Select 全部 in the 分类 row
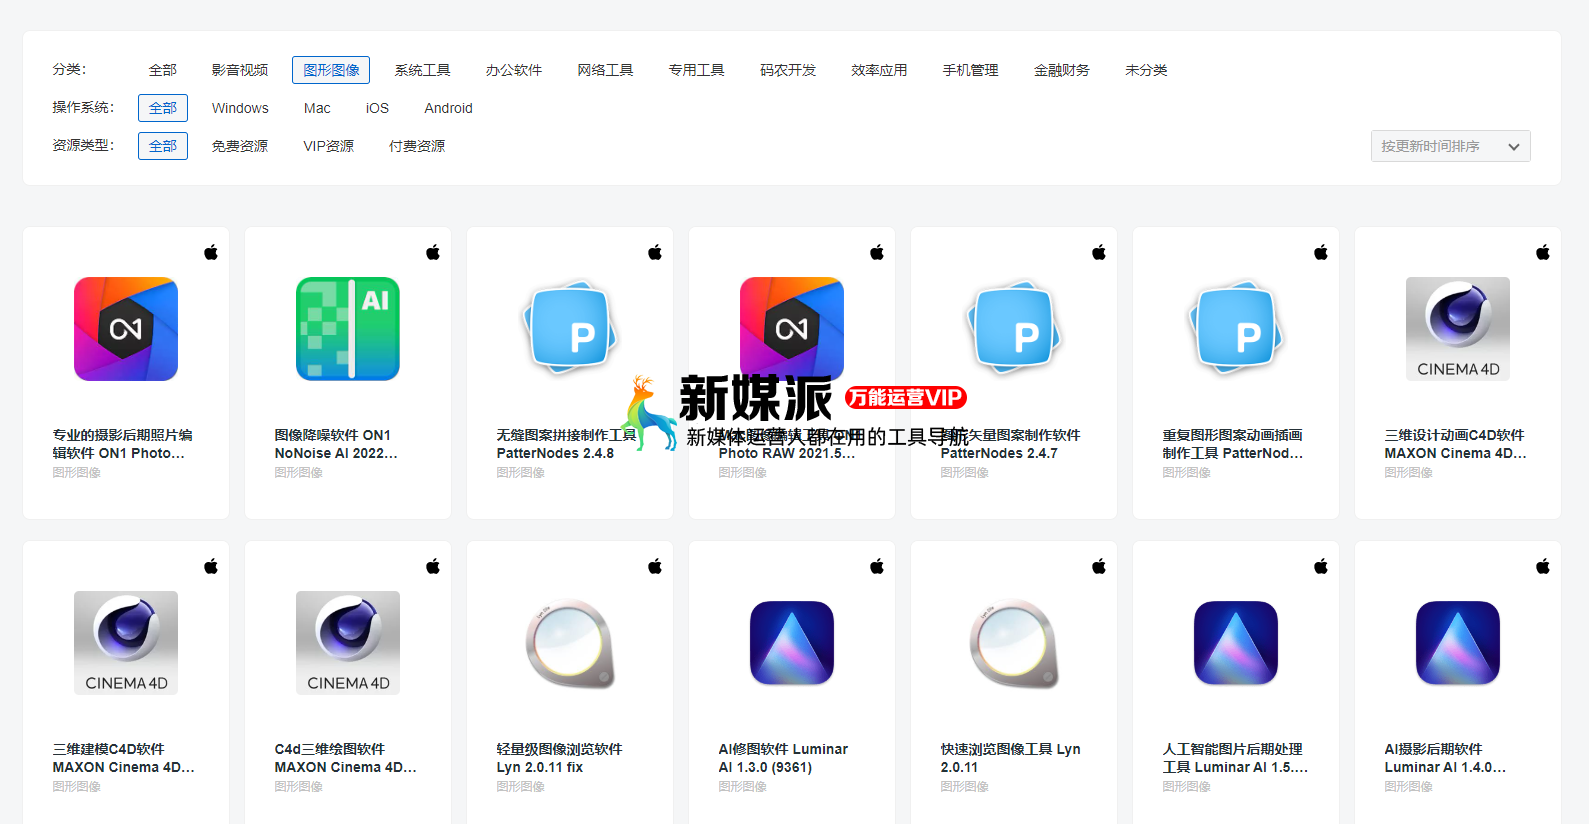This screenshot has height=824, width=1589. (x=163, y=70)
